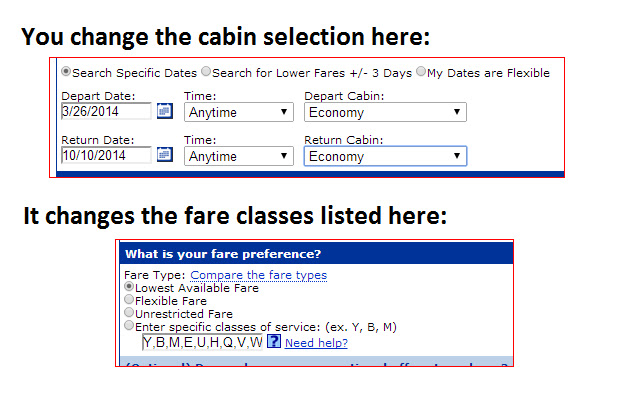The image size is (640, 400).
Task: Expand the return Time Anytime dropdown
Action: coord(238,156)
